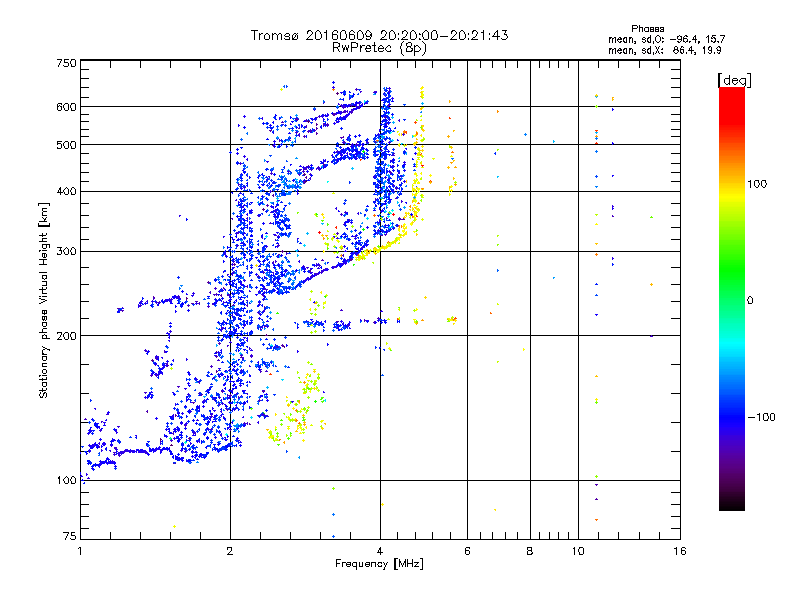The image size is (800, 600).
Task: Click the 'Frequency [MHz]' x-axis label
Action: pos(379,564)
